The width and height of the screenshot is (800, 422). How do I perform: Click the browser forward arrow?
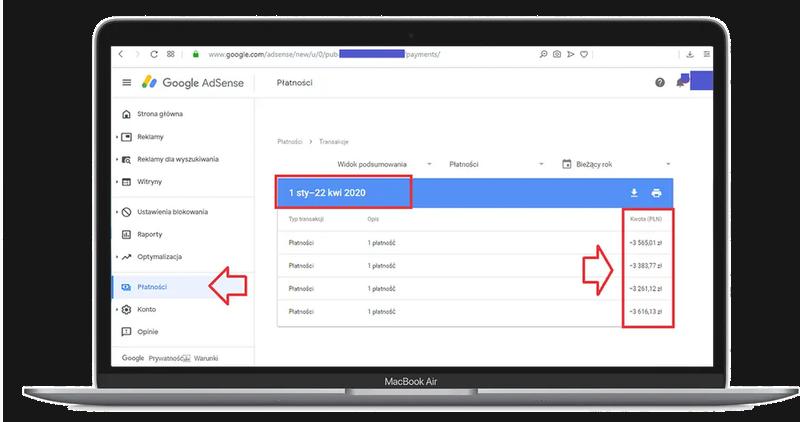tap(137, 54)
